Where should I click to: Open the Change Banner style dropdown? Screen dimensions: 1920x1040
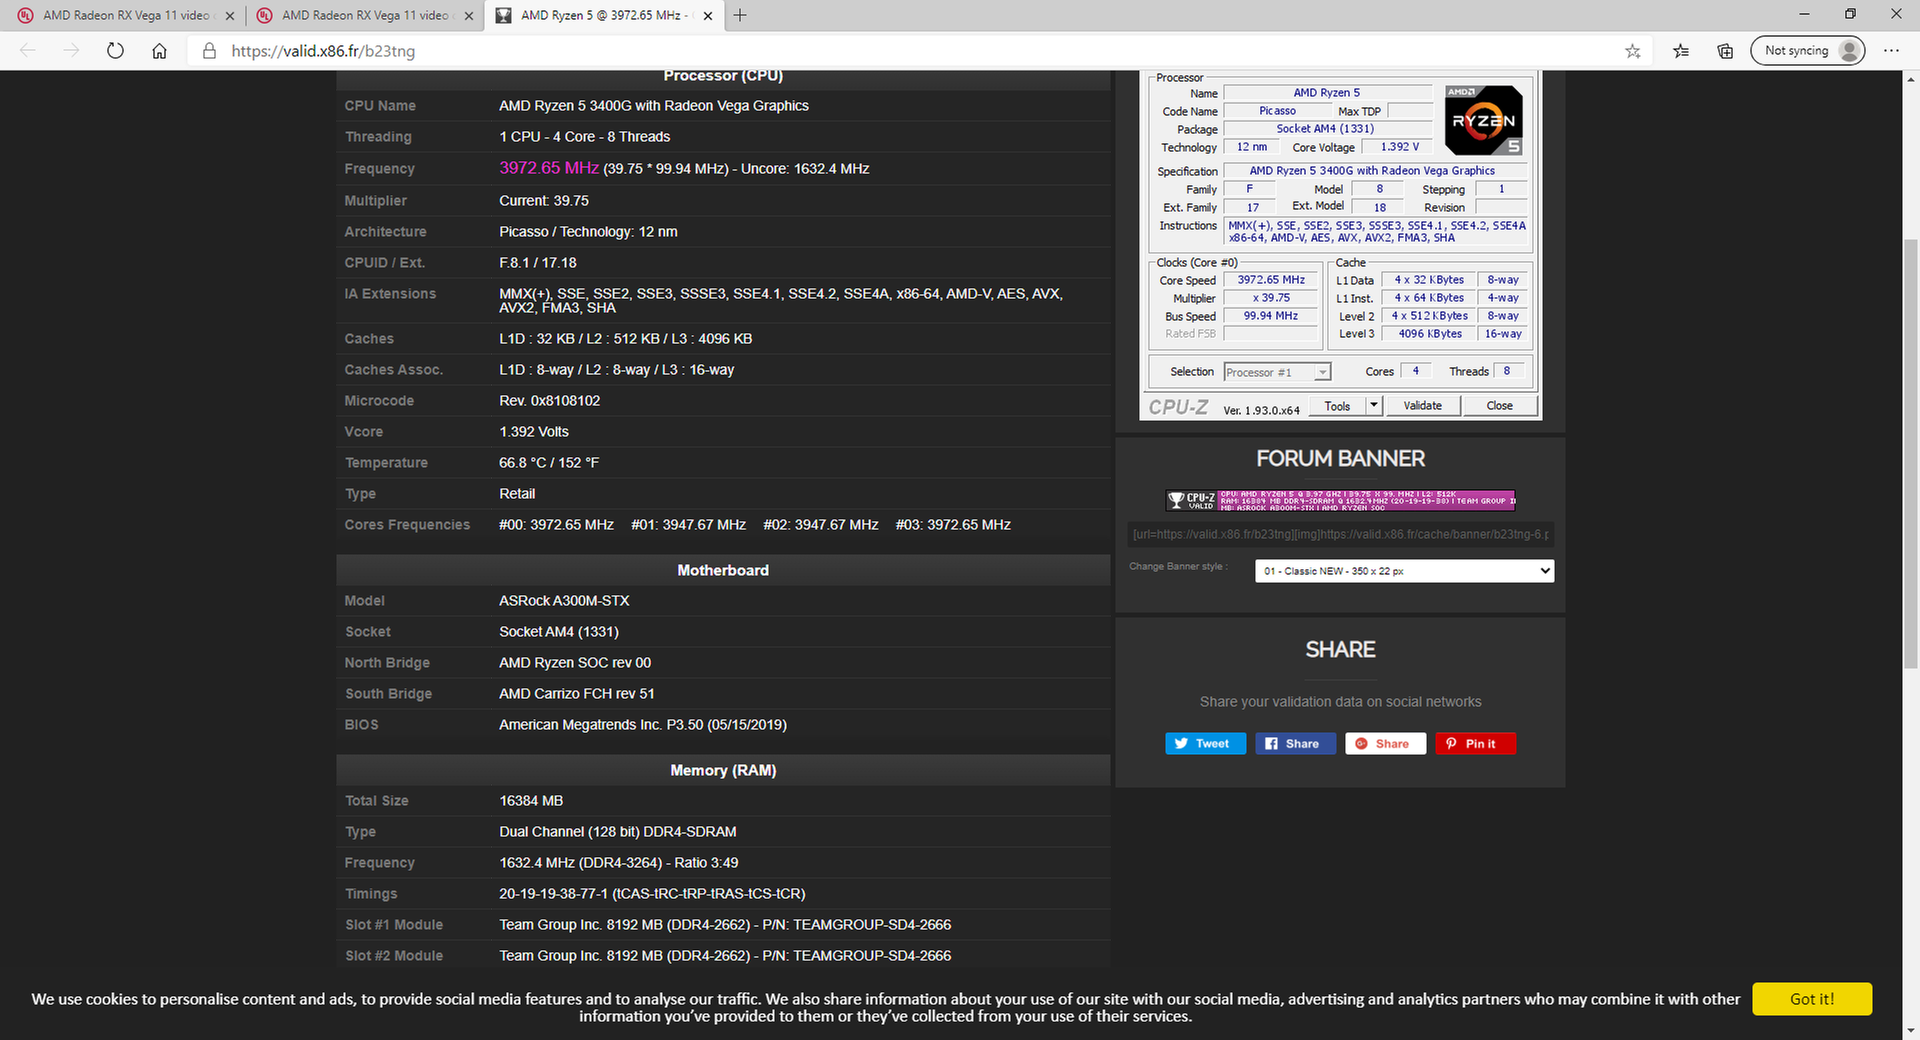click(x=1404, y=571)
